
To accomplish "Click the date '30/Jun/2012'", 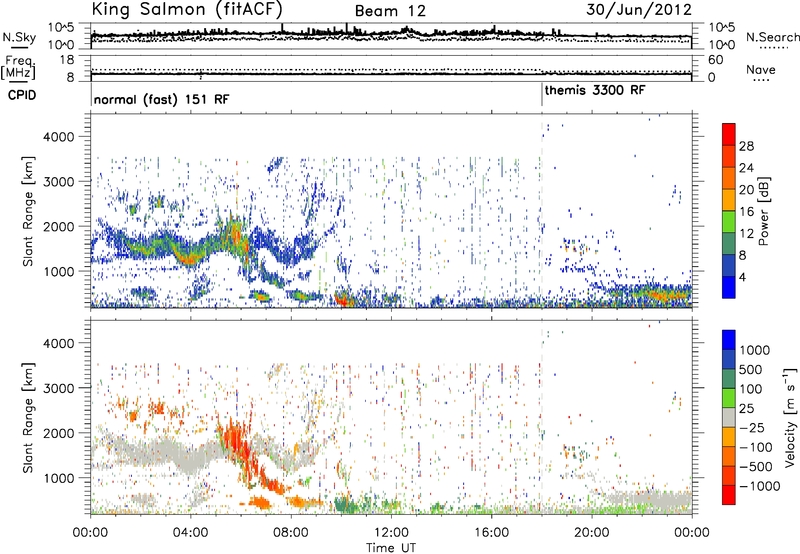I will [639, 10].
